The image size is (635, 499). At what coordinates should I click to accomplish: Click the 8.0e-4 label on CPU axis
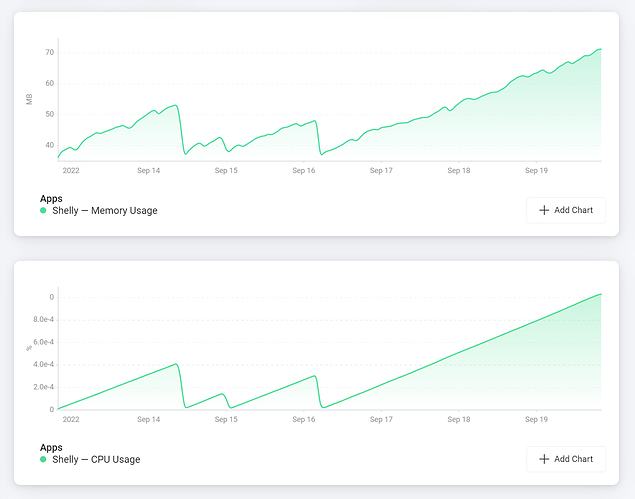pyautogui.click(x=43, y=320)
